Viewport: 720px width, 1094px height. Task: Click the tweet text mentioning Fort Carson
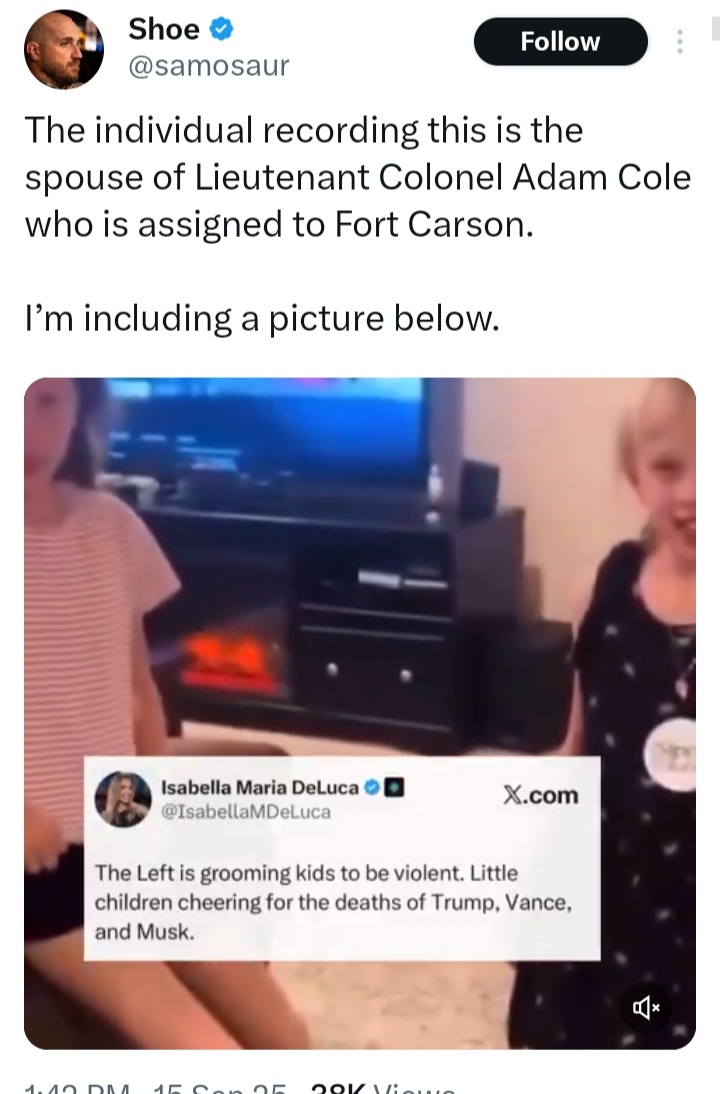[x=357, y=177]
